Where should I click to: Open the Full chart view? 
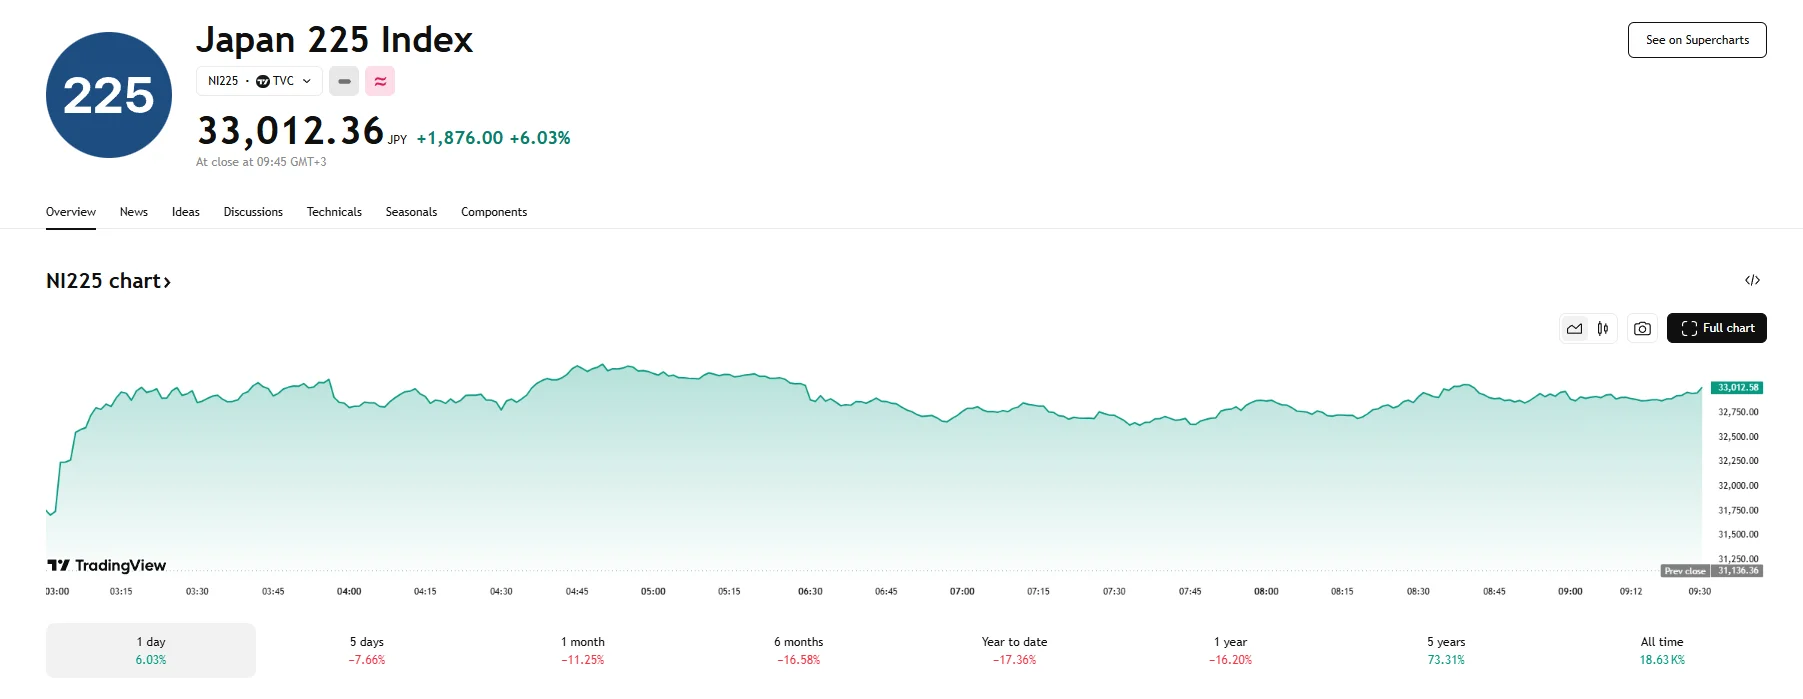pyautogui.click(x=1716, y=327)
